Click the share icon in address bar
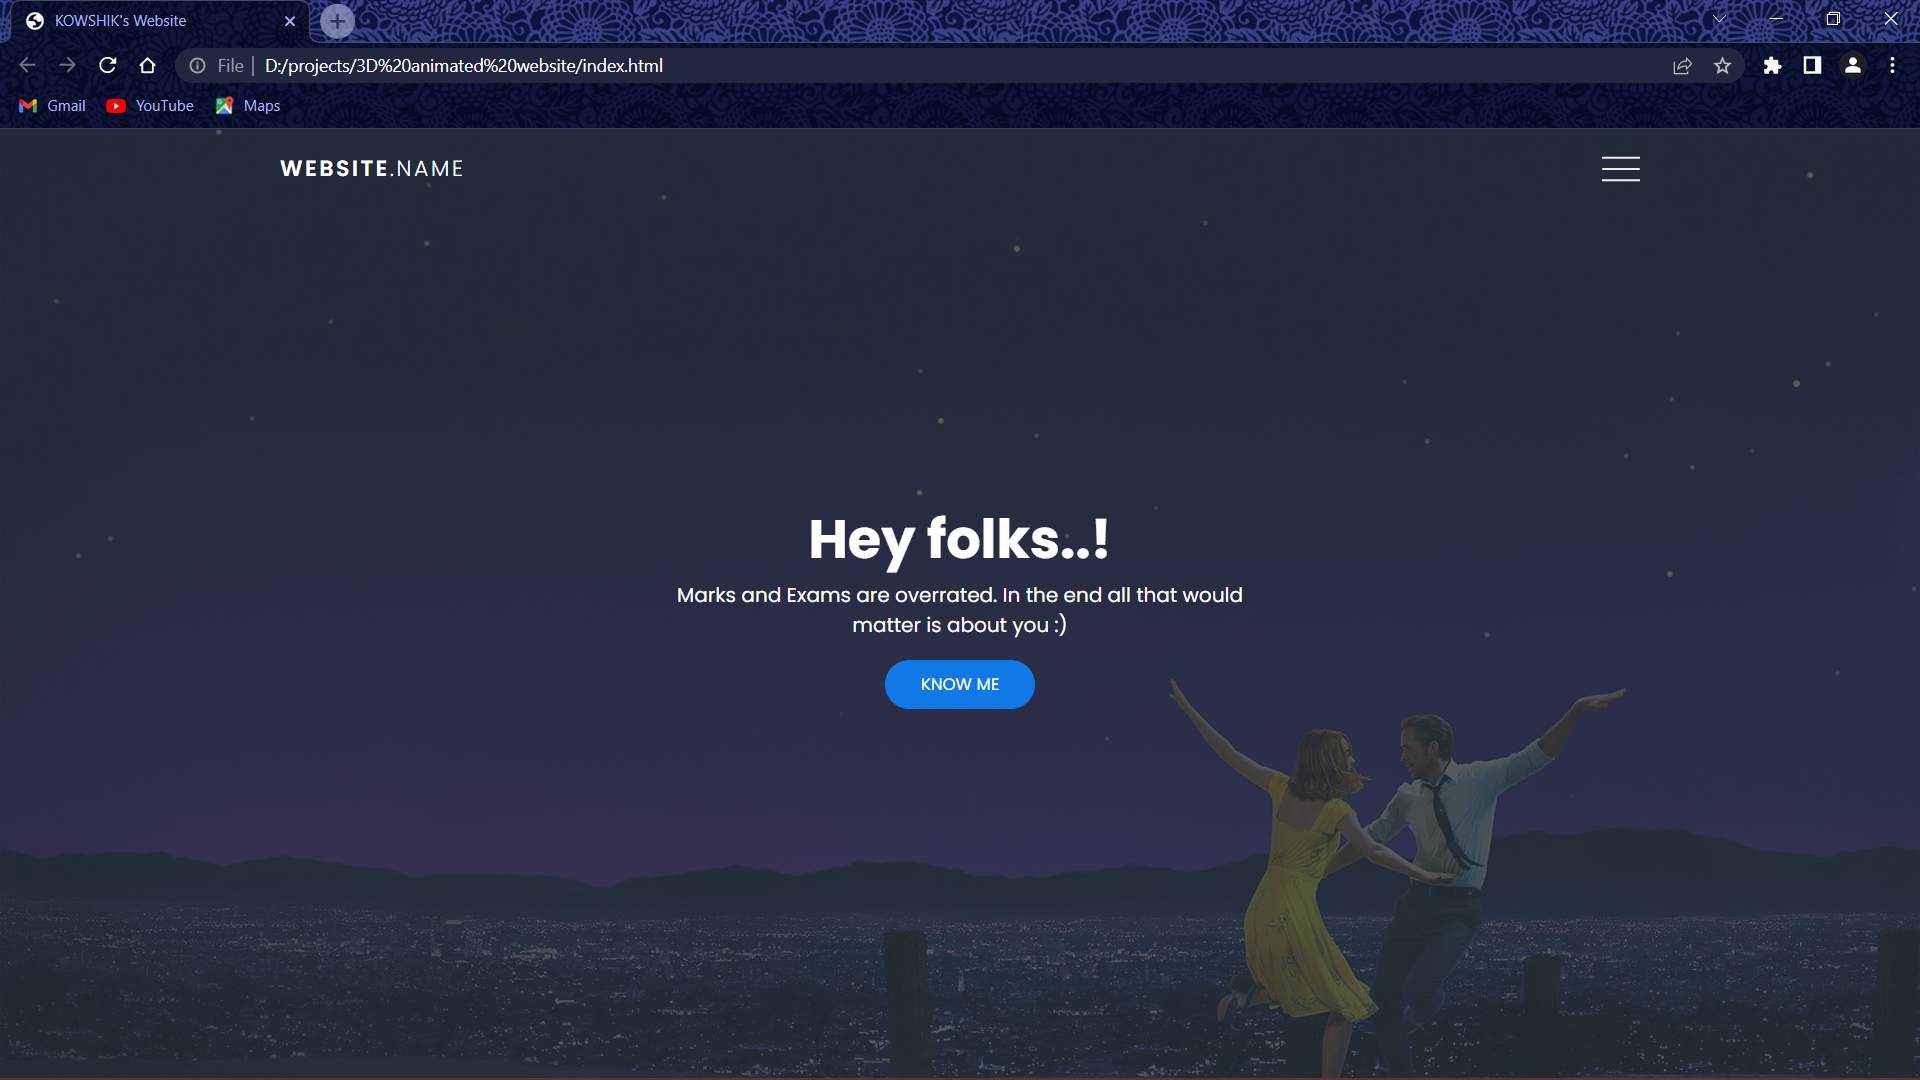1920x1080 pixels. coord(1683,65)
